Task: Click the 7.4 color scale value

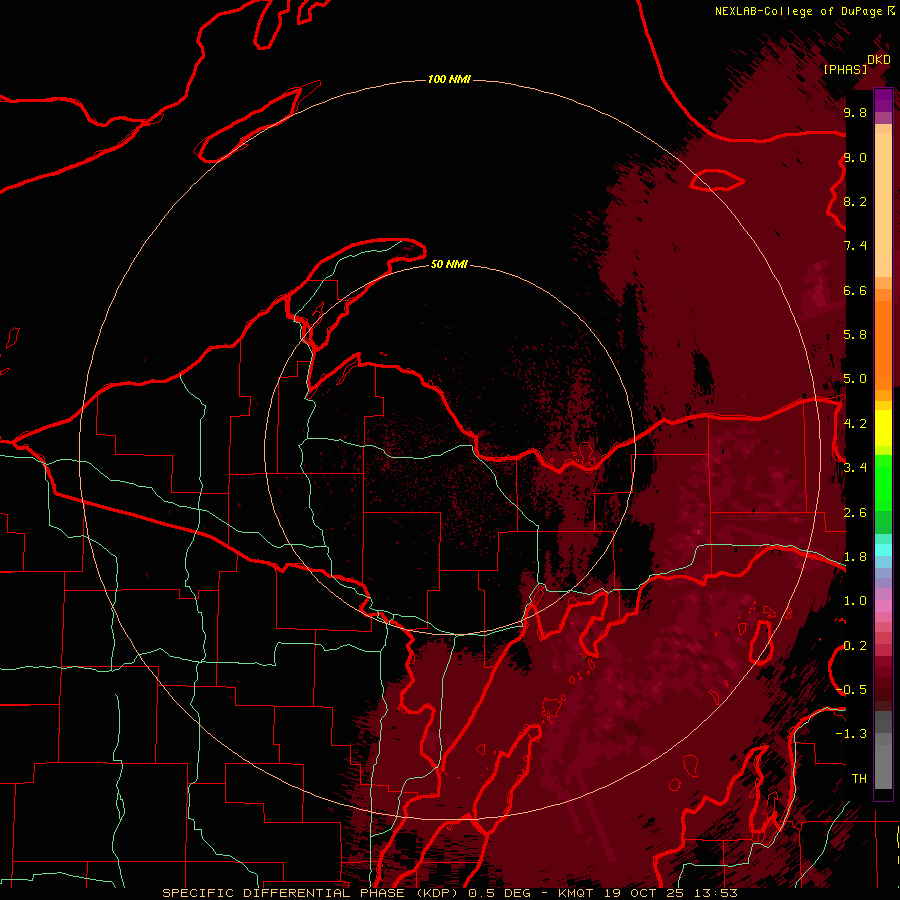Action: click(855, 246)
